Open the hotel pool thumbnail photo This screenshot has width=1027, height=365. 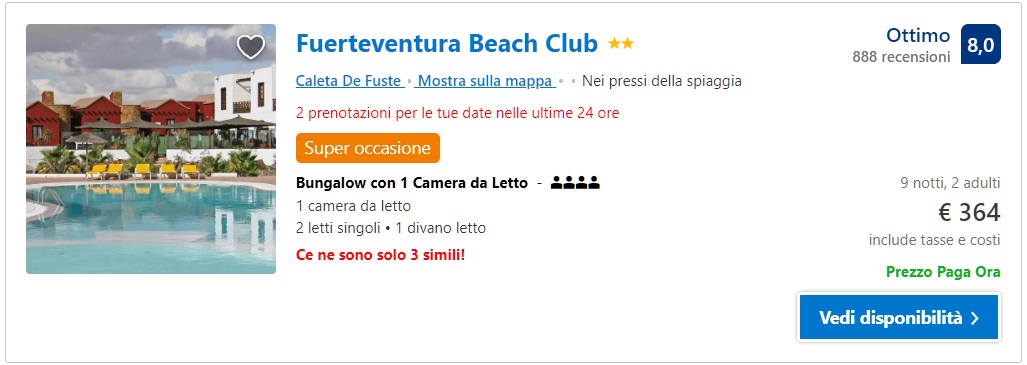[x=151, y=149]
